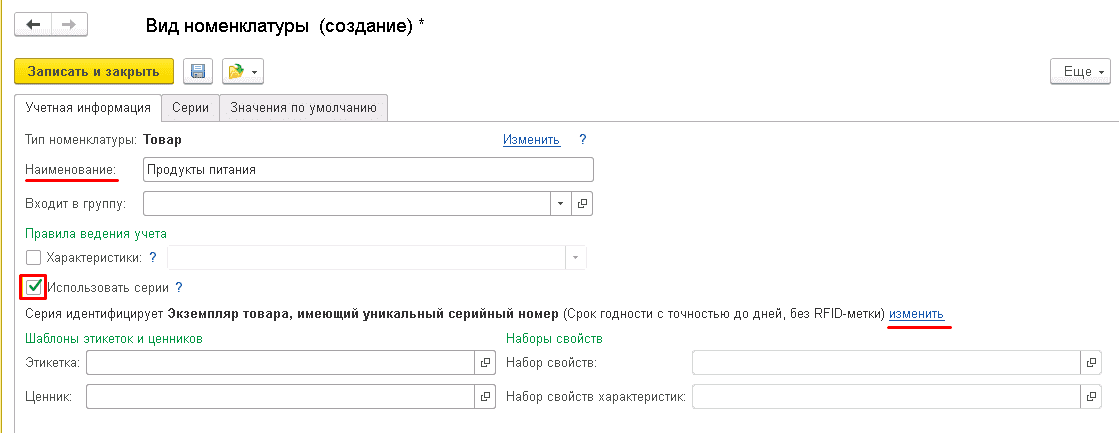Open the Еще menu dropdown
Viewport: 1119px width, 433px height.
(1081, 72)
